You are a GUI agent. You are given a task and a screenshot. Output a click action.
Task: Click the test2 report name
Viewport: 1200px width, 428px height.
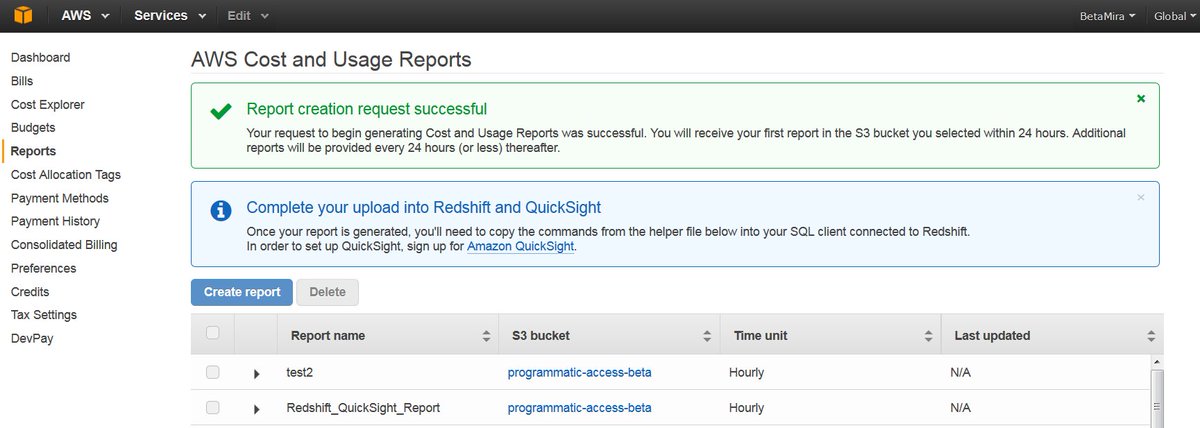(x=301, y=372)
